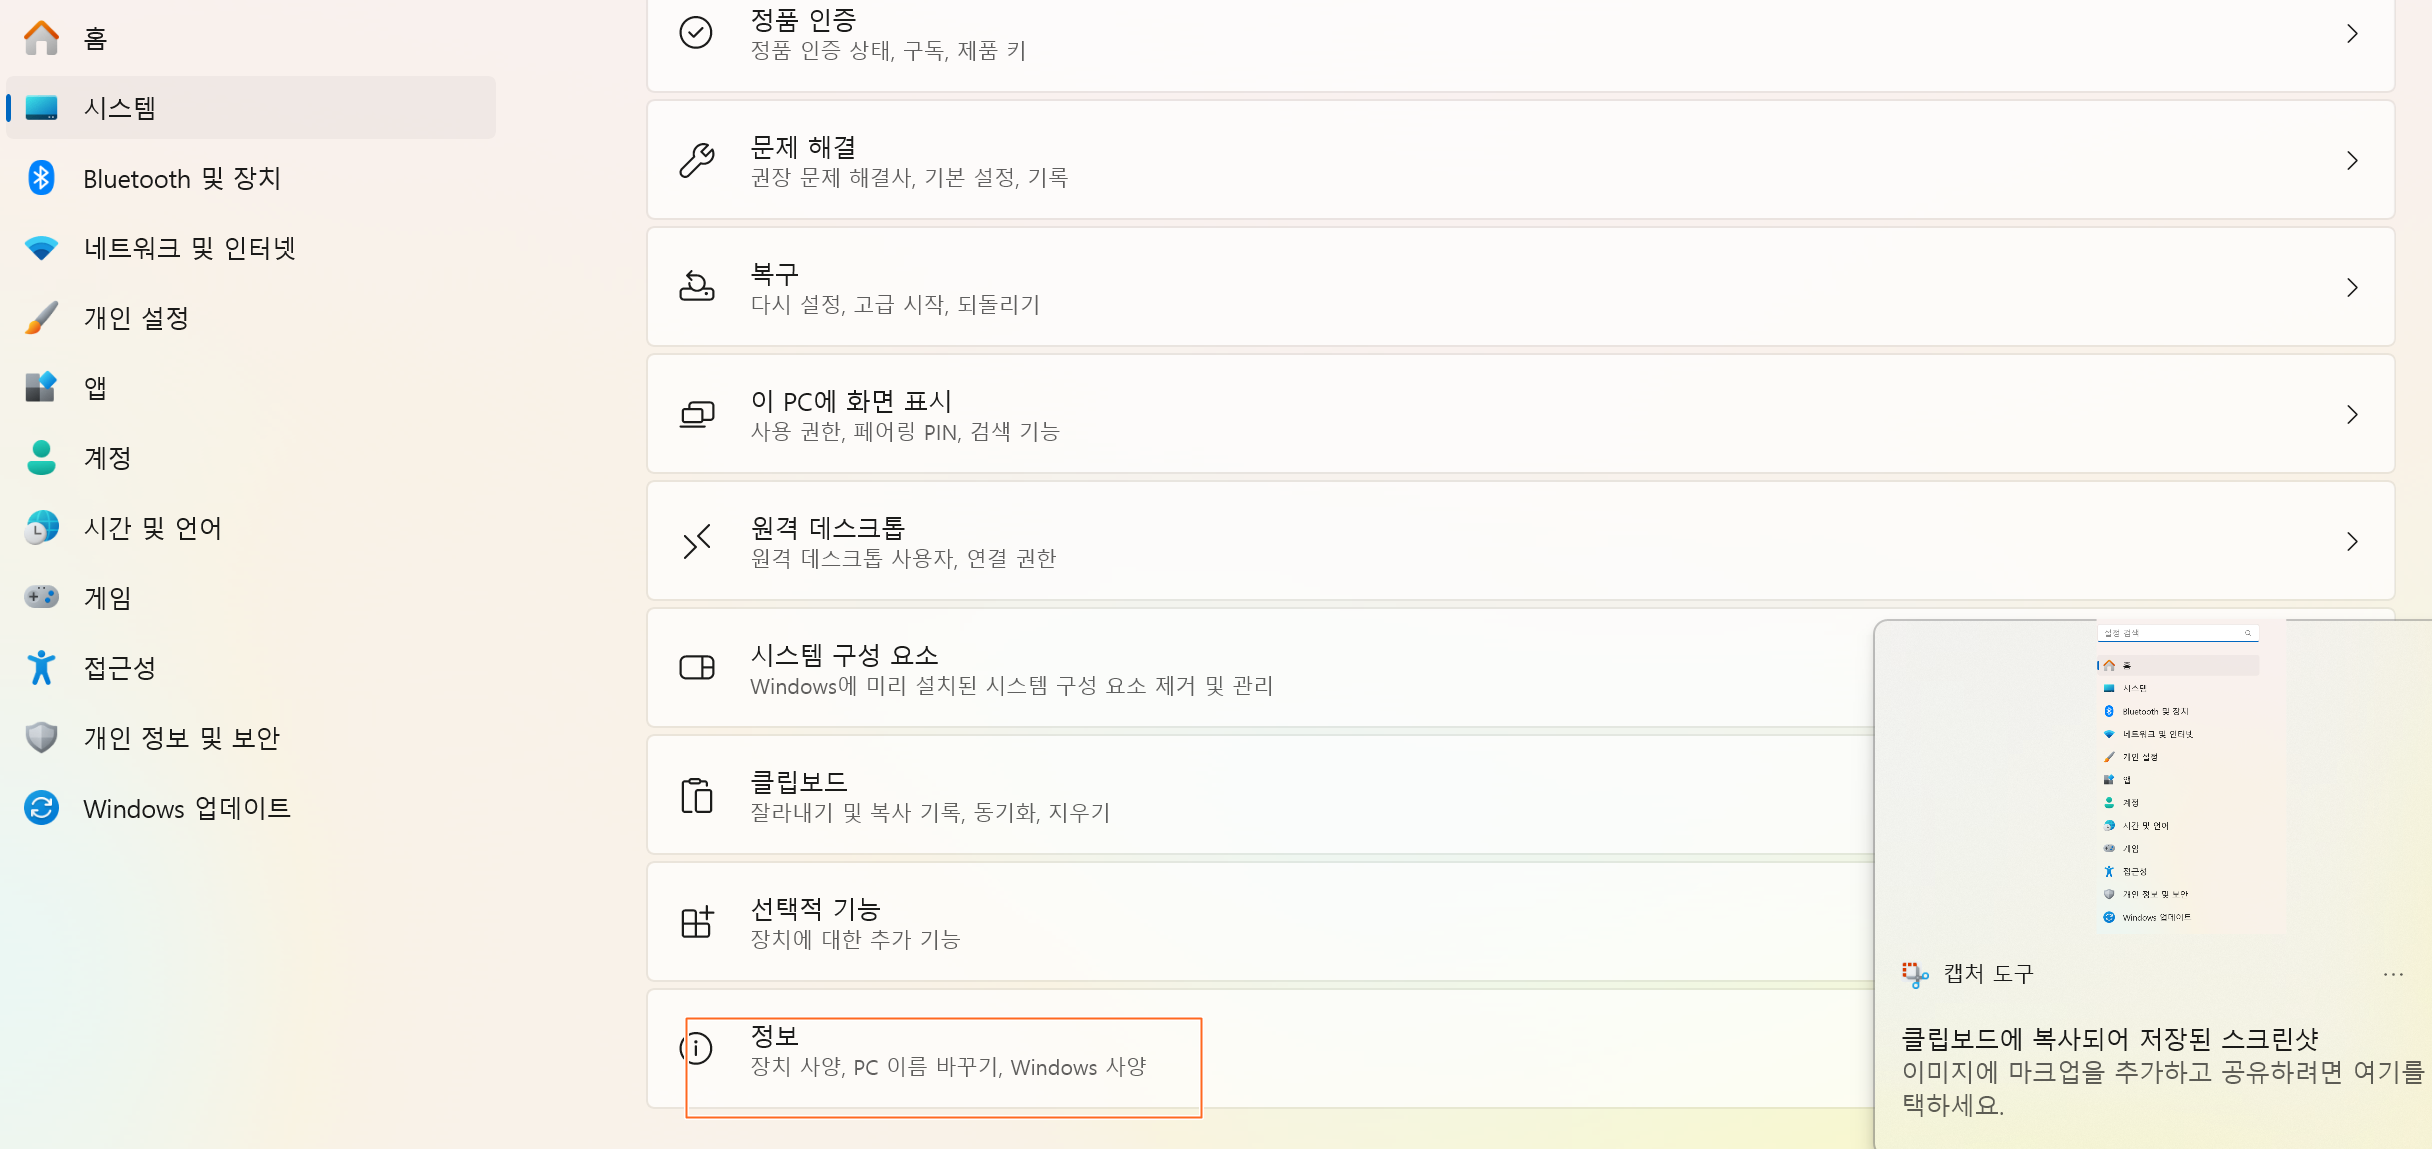Open 복구 via the right-side chevron

tap(2352, 287)
